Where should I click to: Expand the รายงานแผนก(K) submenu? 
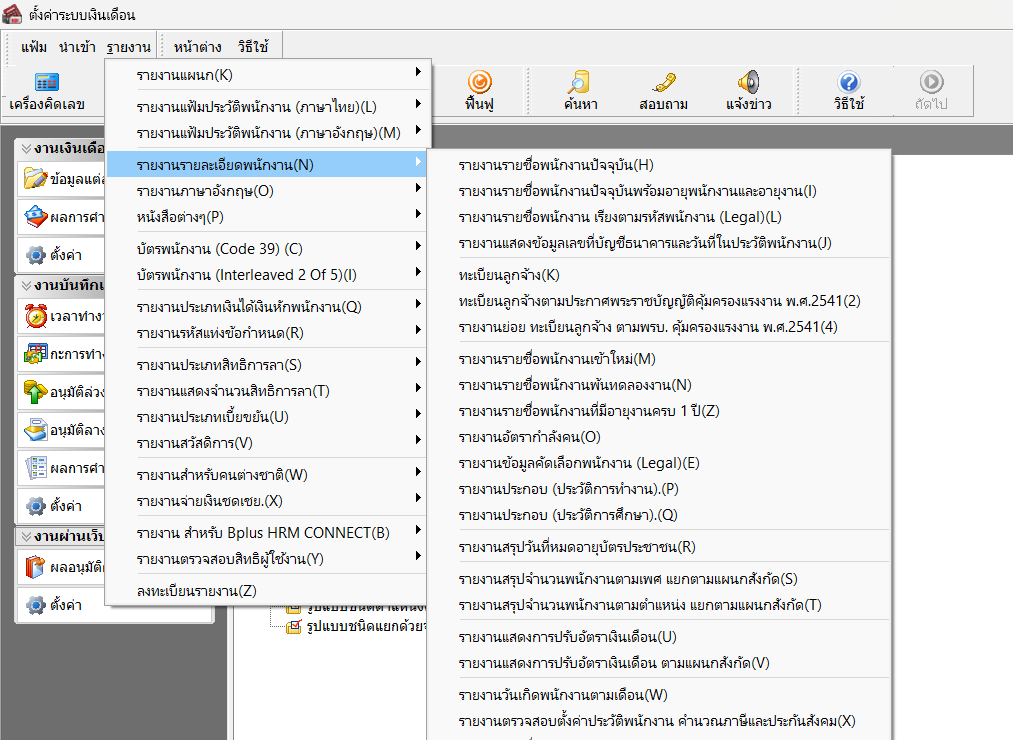click(268, 74)
